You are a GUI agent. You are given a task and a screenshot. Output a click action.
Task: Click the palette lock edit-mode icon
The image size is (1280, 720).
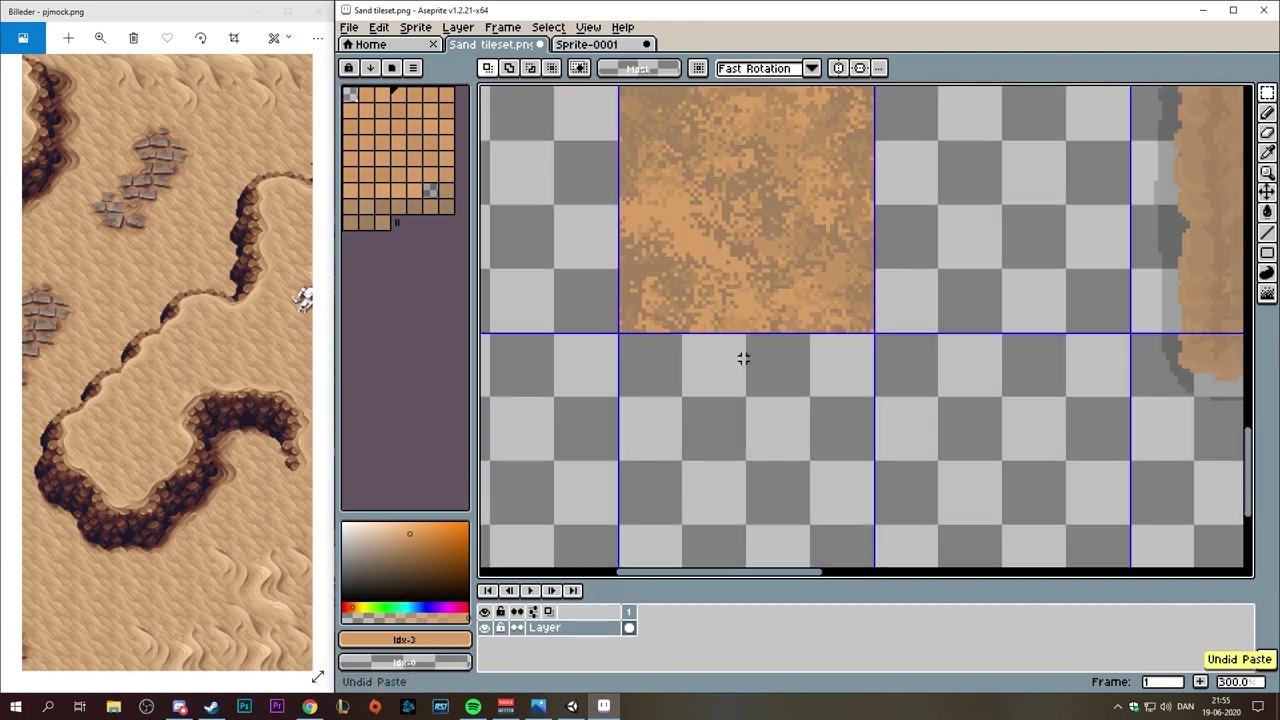click(x=348, y=68)
